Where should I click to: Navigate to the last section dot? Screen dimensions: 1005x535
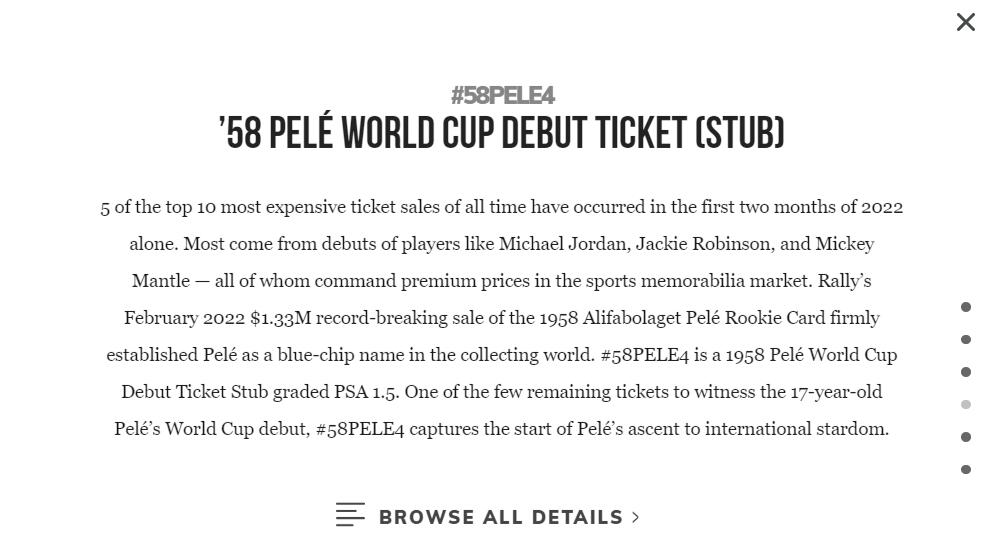pos(966,469)
